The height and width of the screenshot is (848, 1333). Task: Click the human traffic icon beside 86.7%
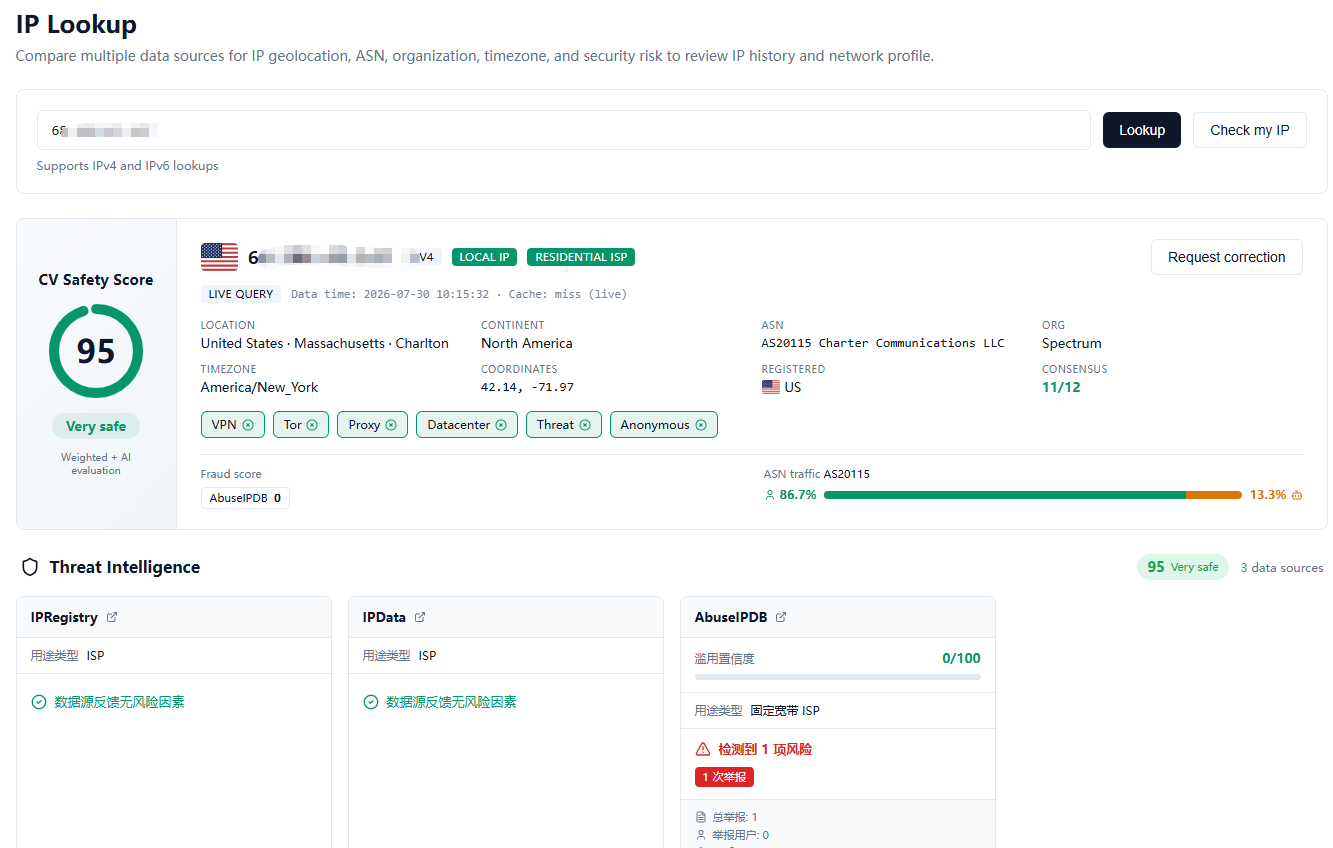pos(769,495)
